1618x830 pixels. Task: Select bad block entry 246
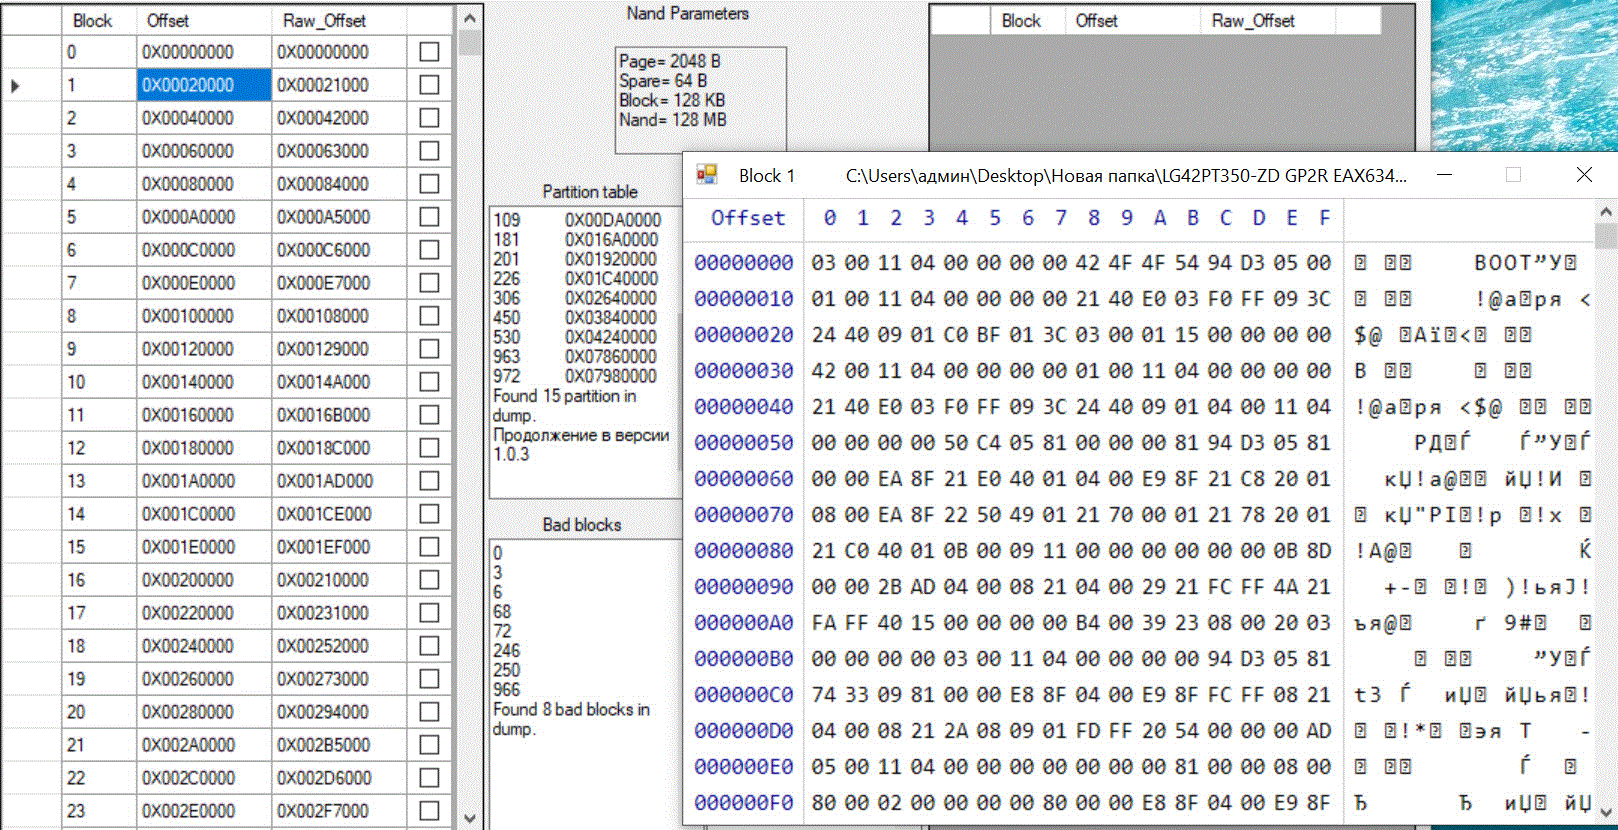point(507,650)
